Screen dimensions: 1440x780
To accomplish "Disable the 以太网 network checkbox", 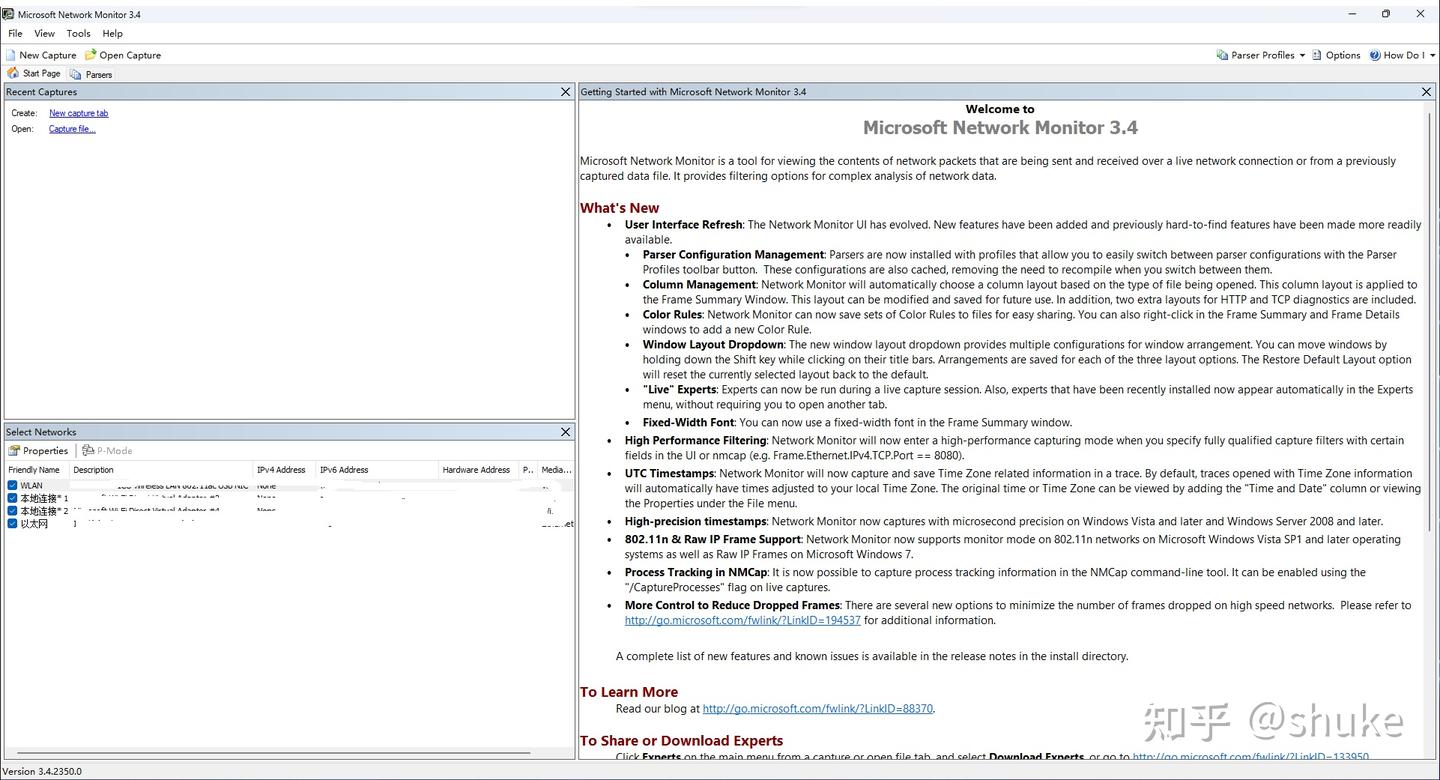I will pos(12,523).
